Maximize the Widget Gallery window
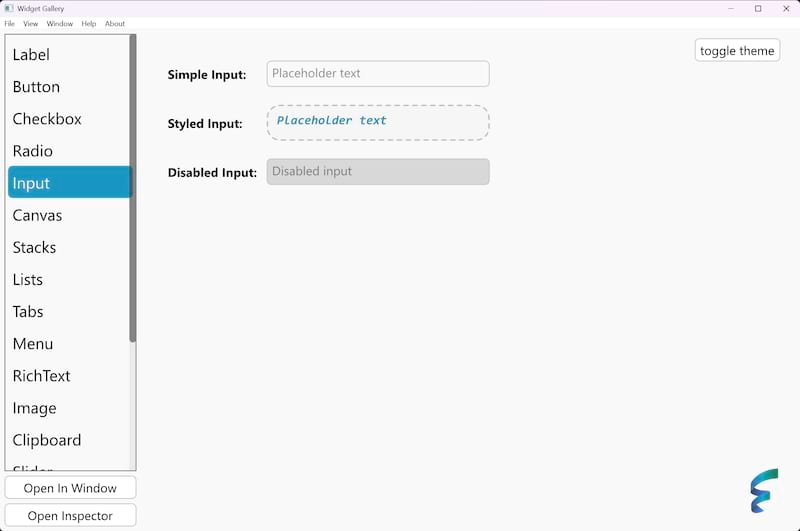Screen dimensions: 800x531 [x=757, y=9]
